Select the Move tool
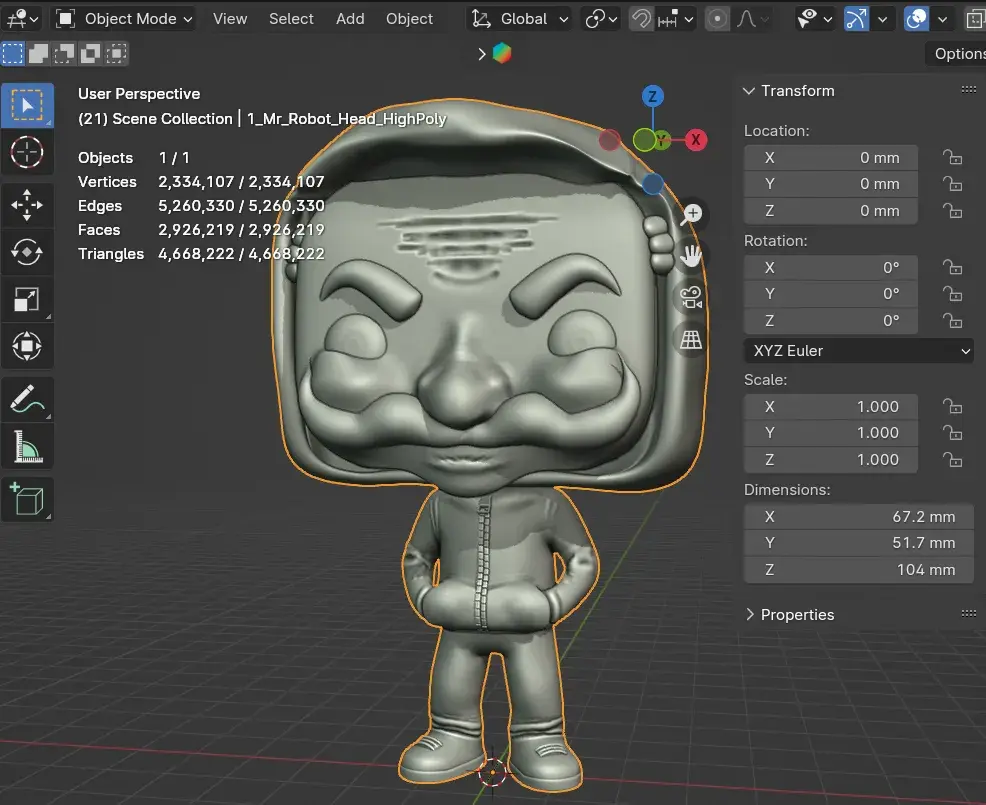 (27, 205)
